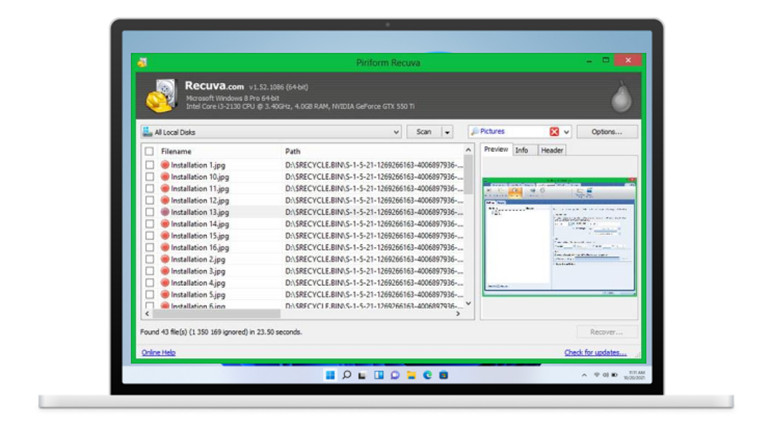This screenshot has width=770, height=428.
Task: Check the box for Installation 1.jpg
Action: [x=149, y=165]
